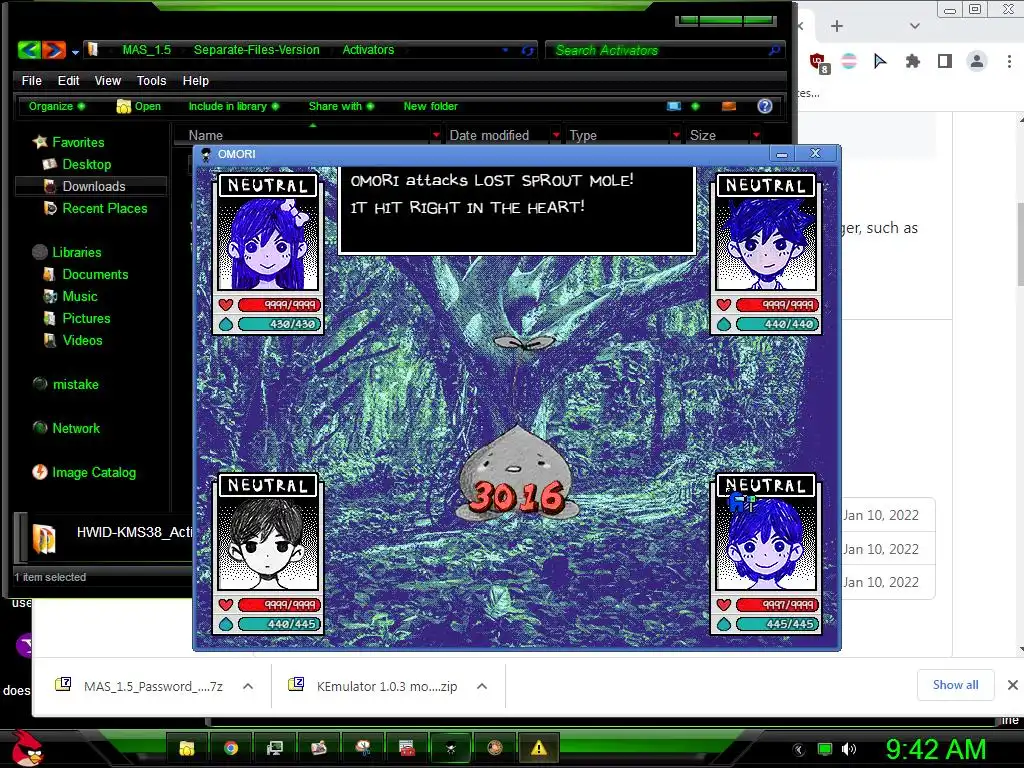Open Chrome's tab search chevron
This screenshot has width=1024, height=768.
pos(914,26)
